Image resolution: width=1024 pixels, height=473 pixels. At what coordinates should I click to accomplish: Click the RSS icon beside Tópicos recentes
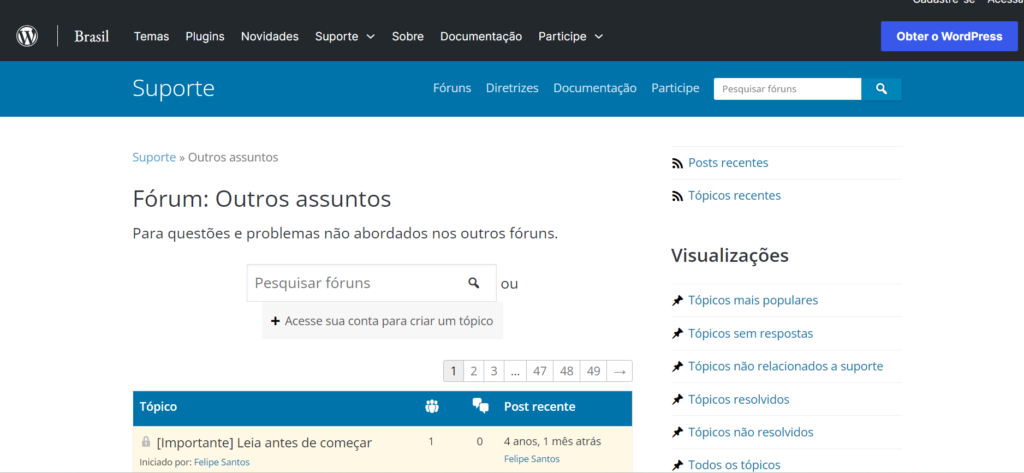[x=677, y=196]
